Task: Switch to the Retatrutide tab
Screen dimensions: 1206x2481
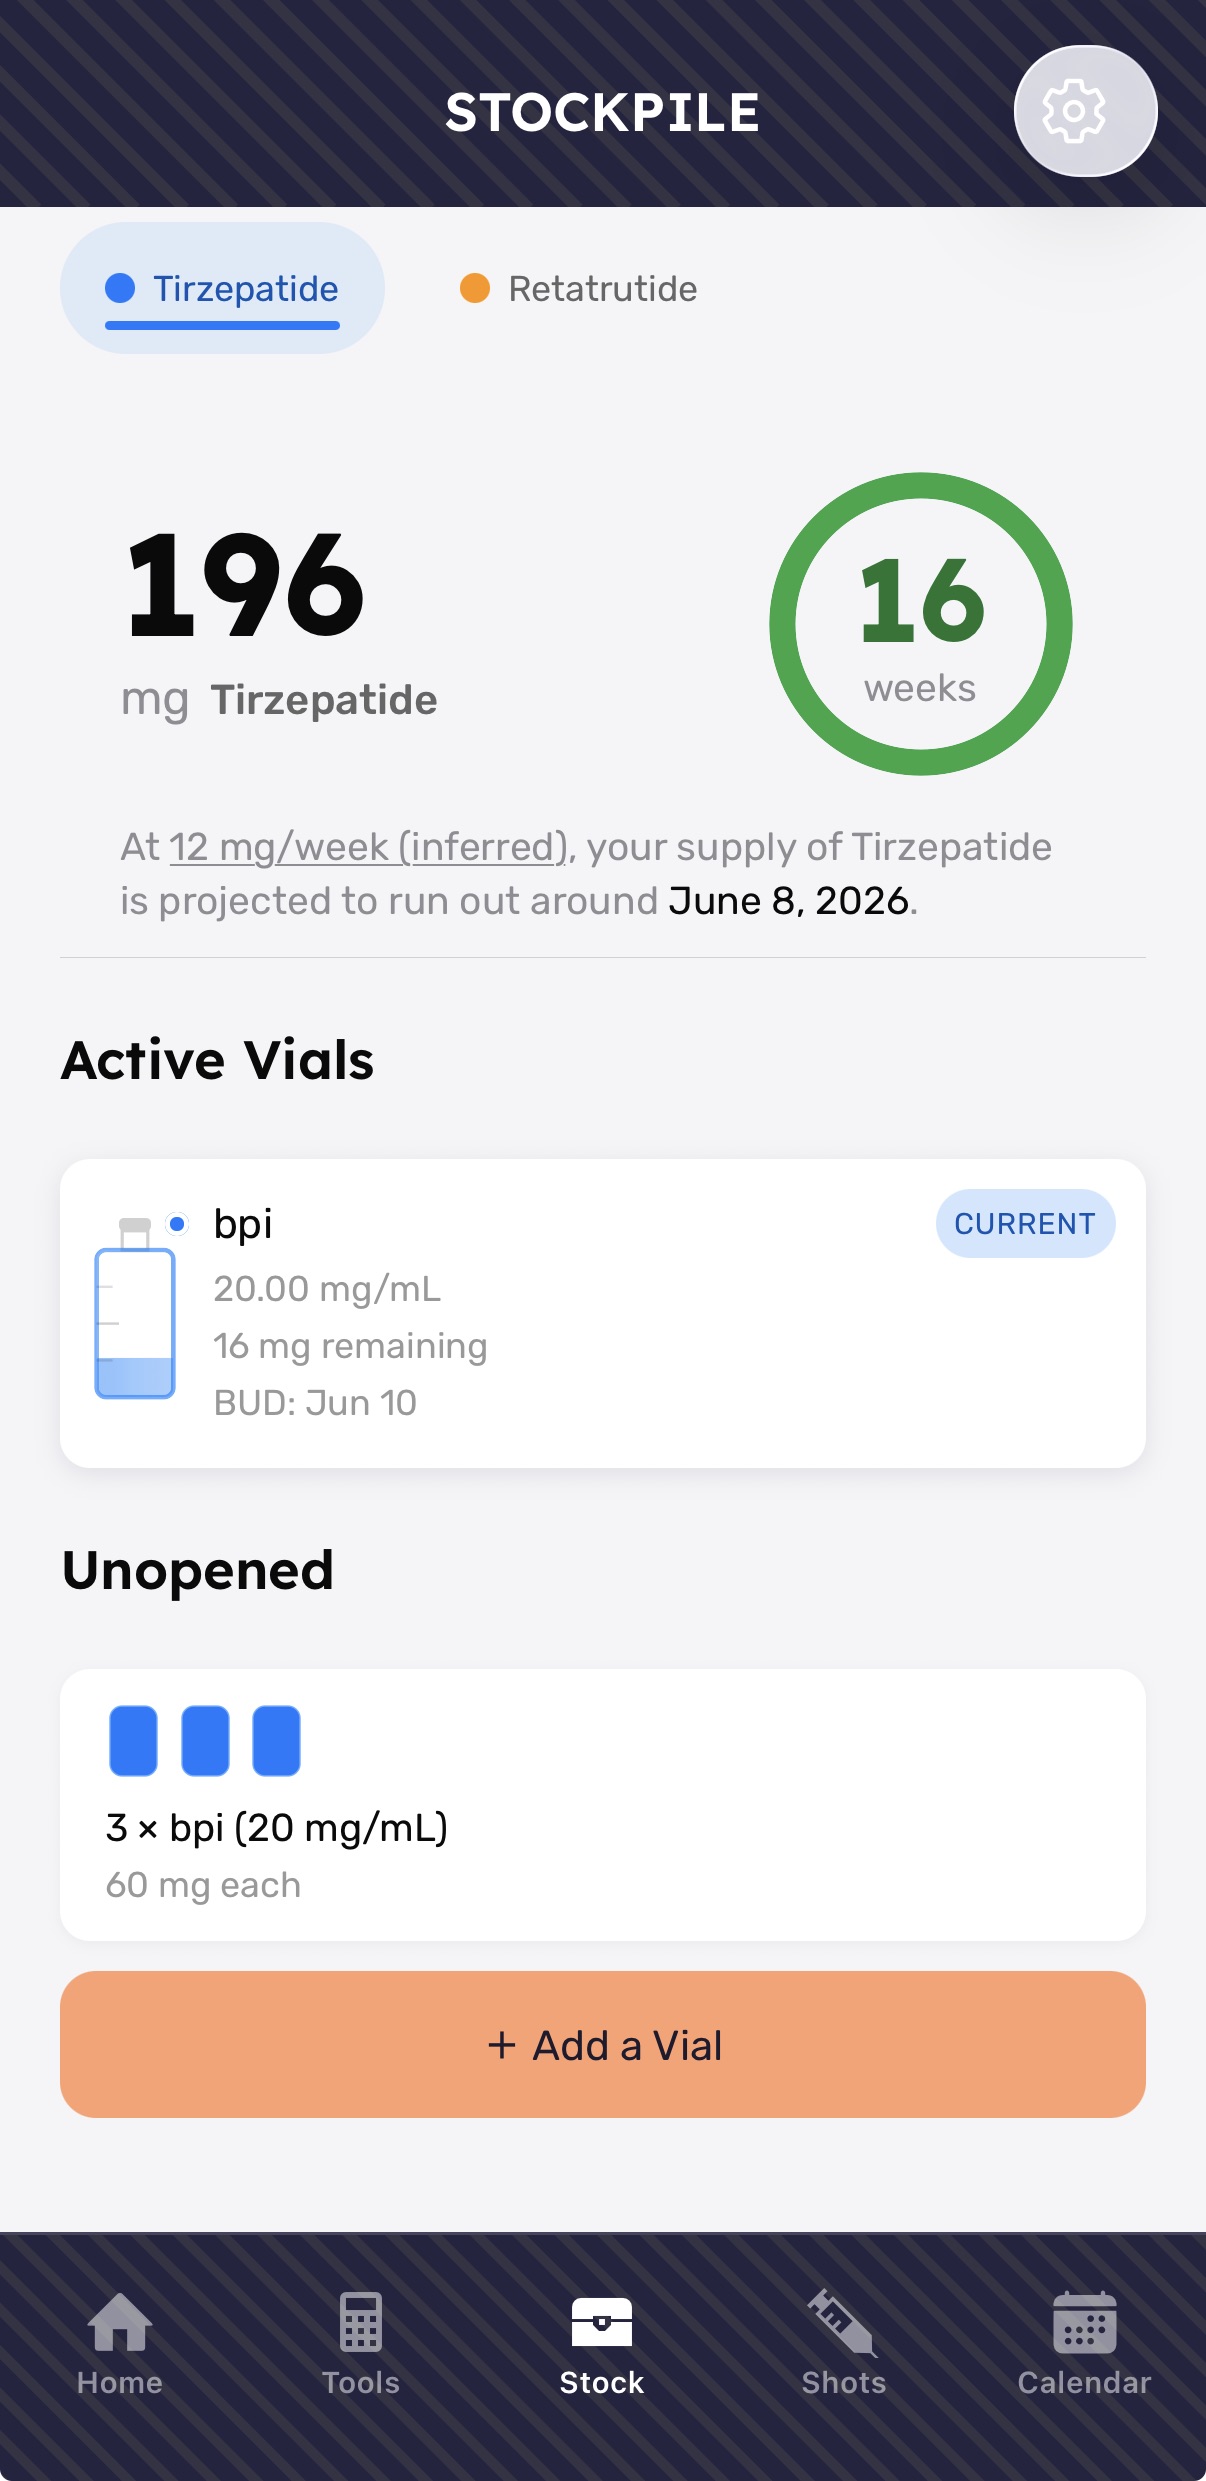Action: 580,289
